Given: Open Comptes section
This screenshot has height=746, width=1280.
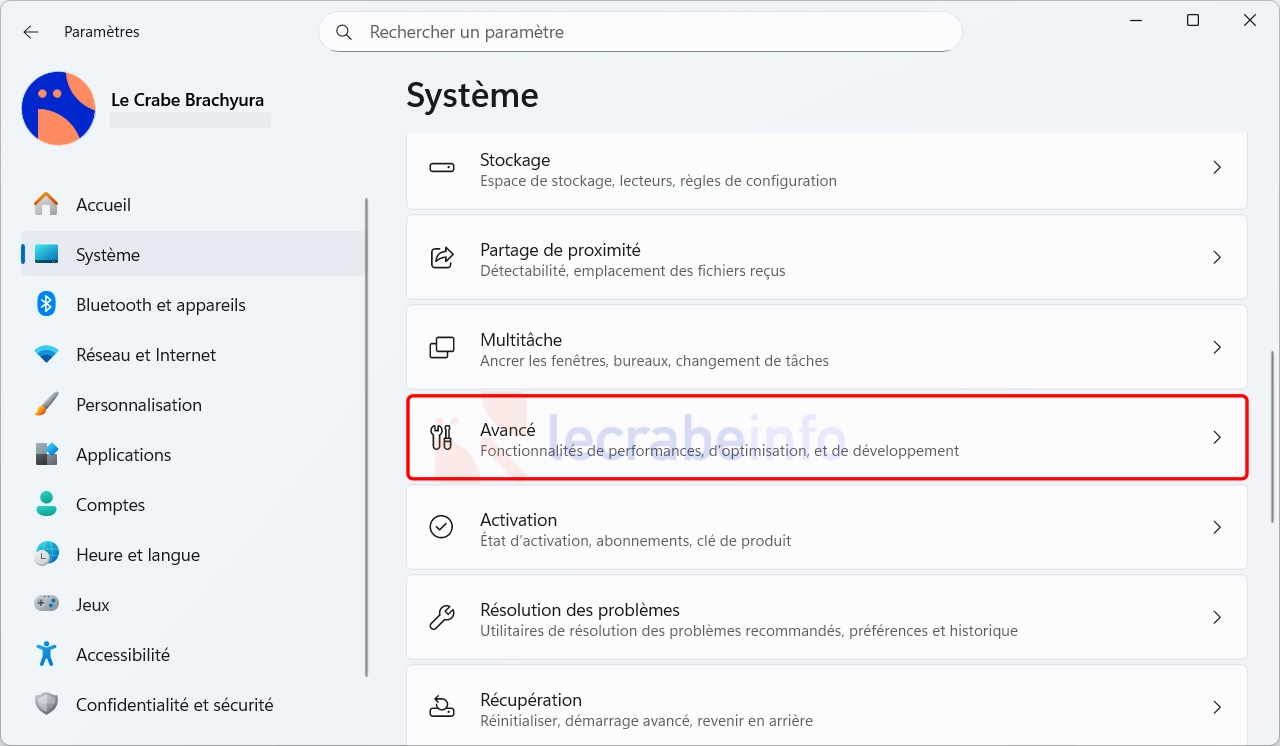Looking at the screenshot, I should point(193,505).
